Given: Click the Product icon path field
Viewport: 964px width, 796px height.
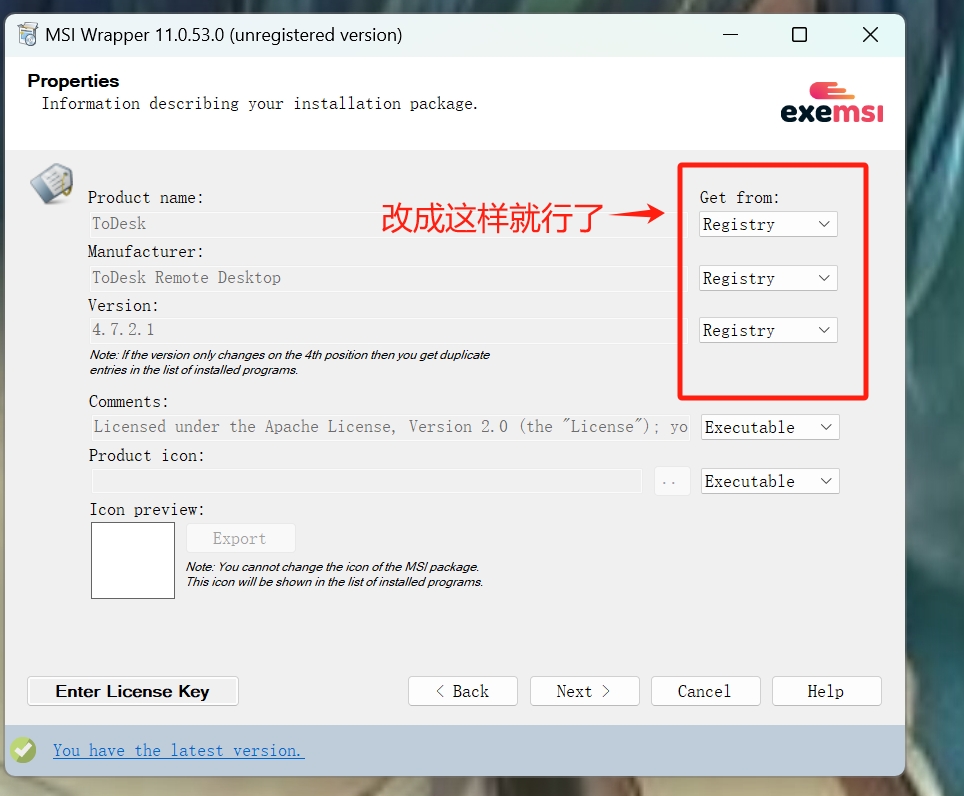Looking at the screenshot, I should (366, 481).
